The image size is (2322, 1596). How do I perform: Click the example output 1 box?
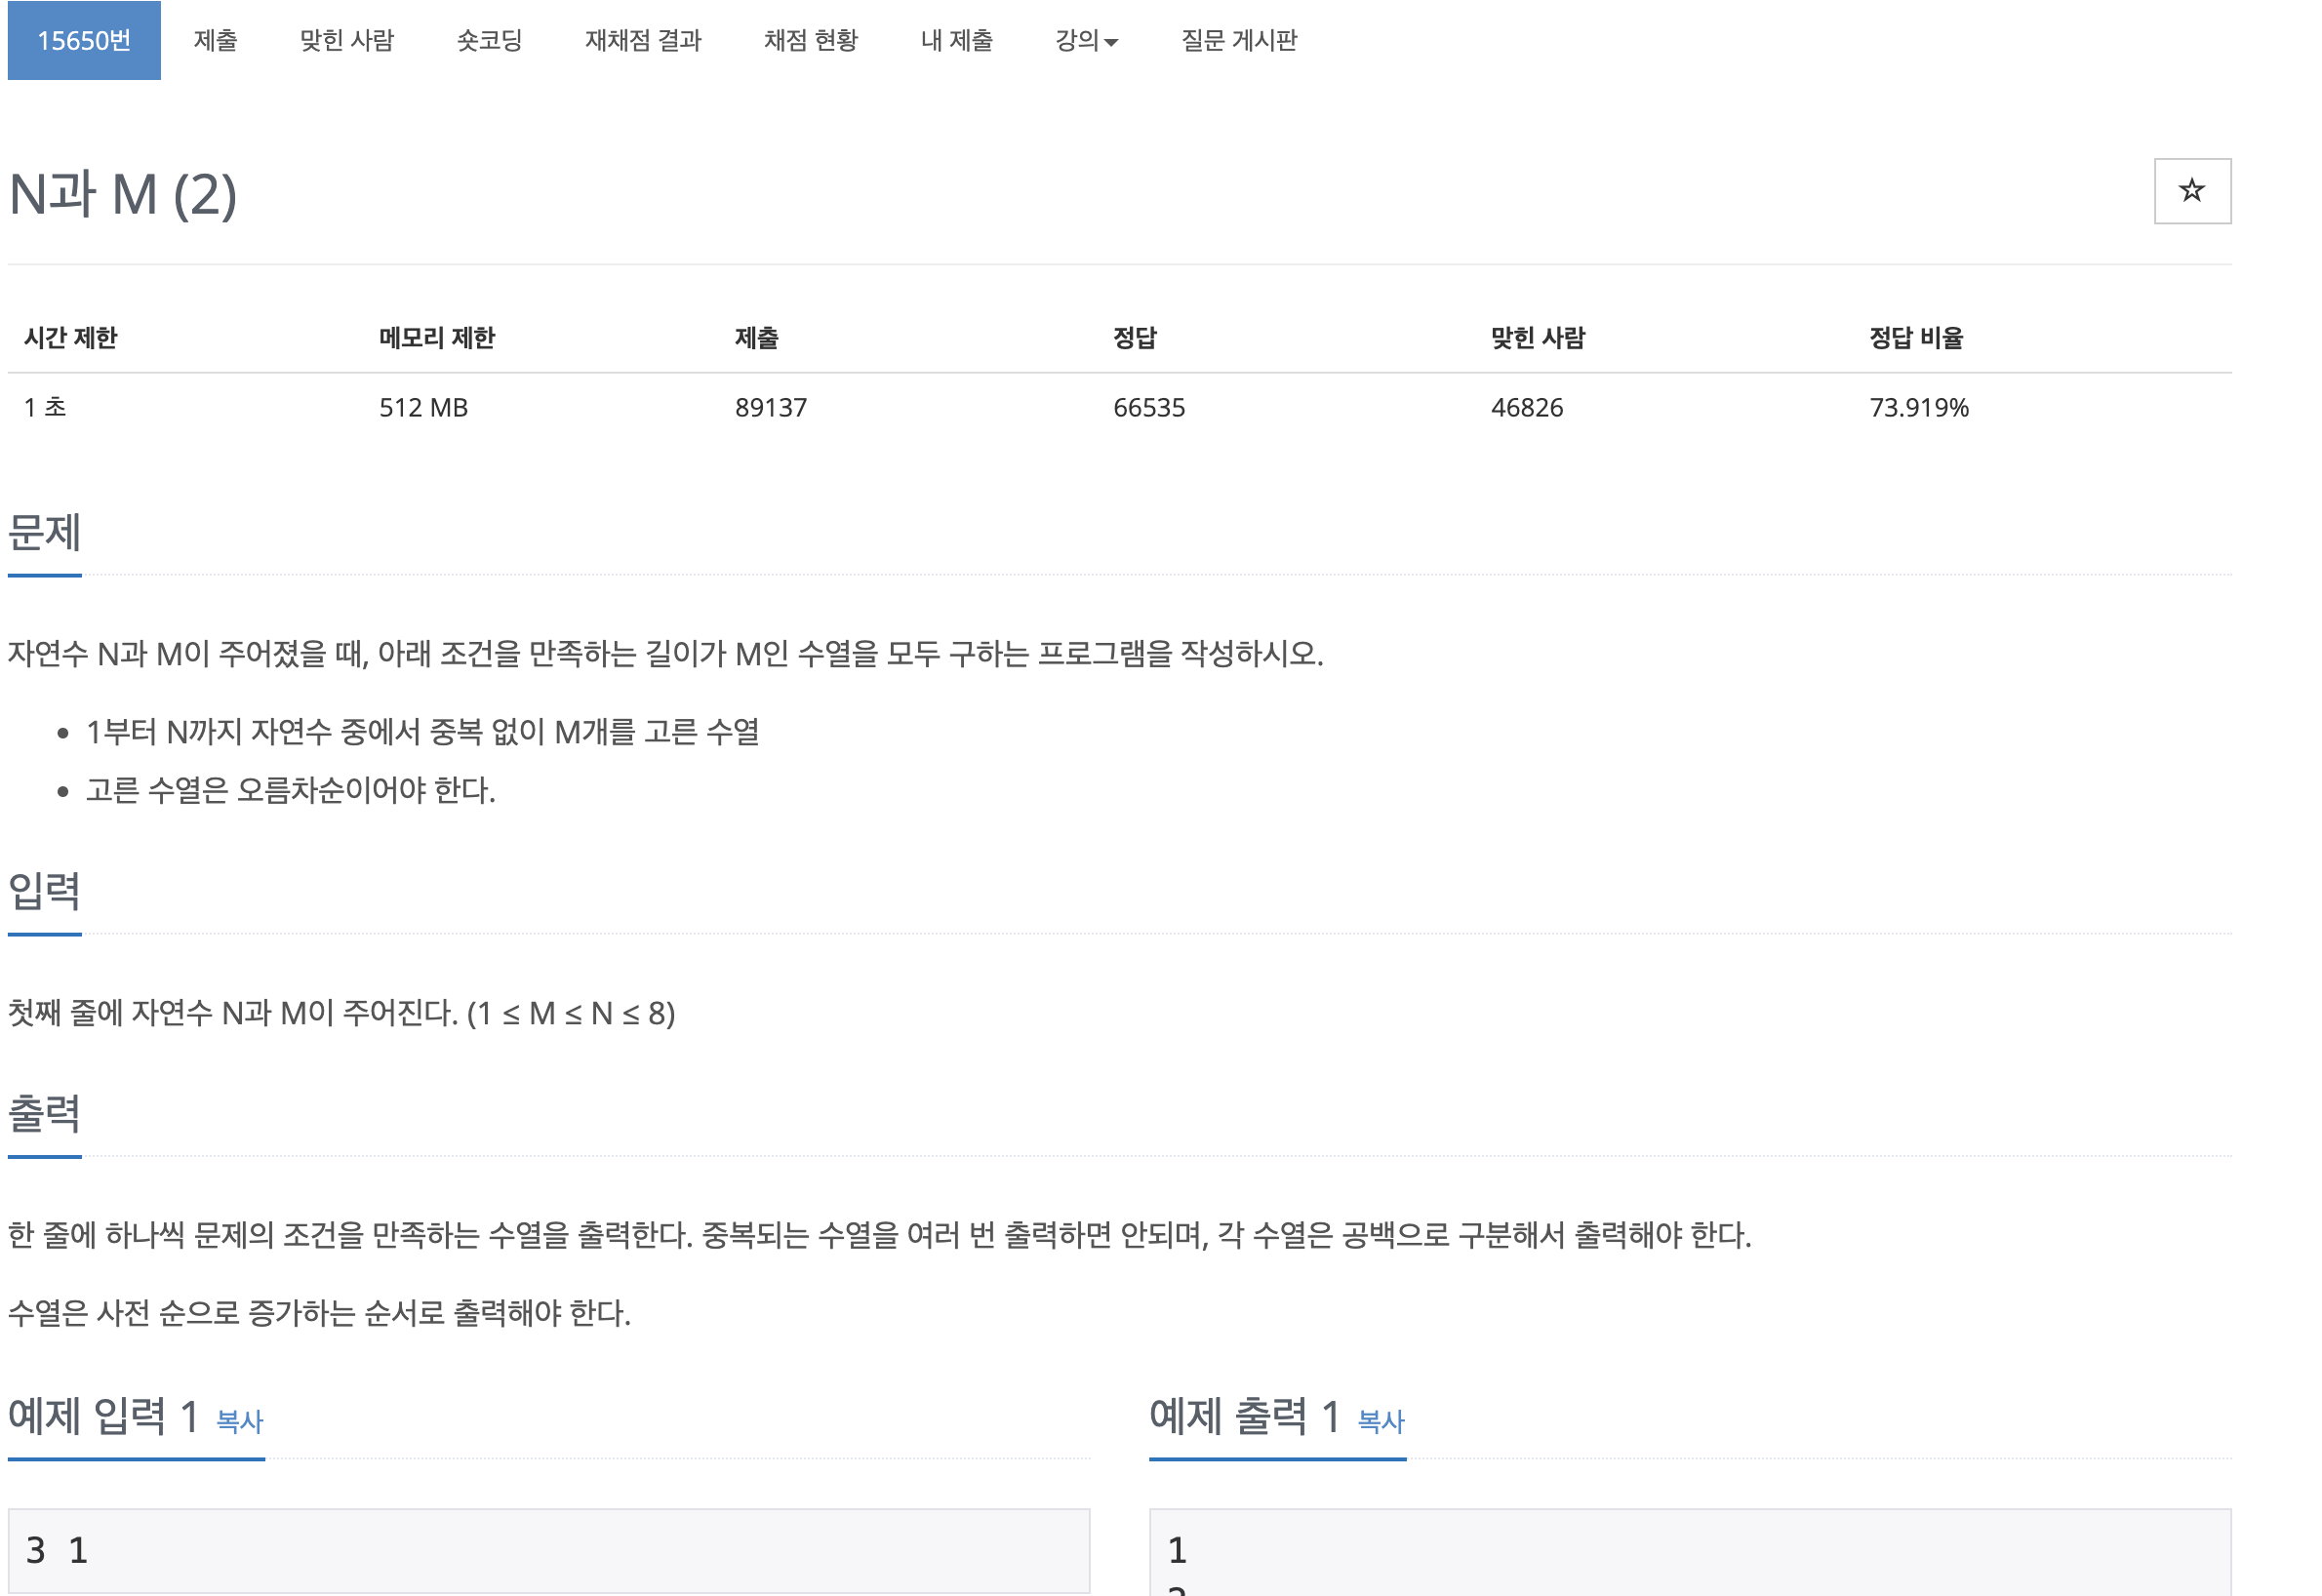click(x=1690, y=1552)
